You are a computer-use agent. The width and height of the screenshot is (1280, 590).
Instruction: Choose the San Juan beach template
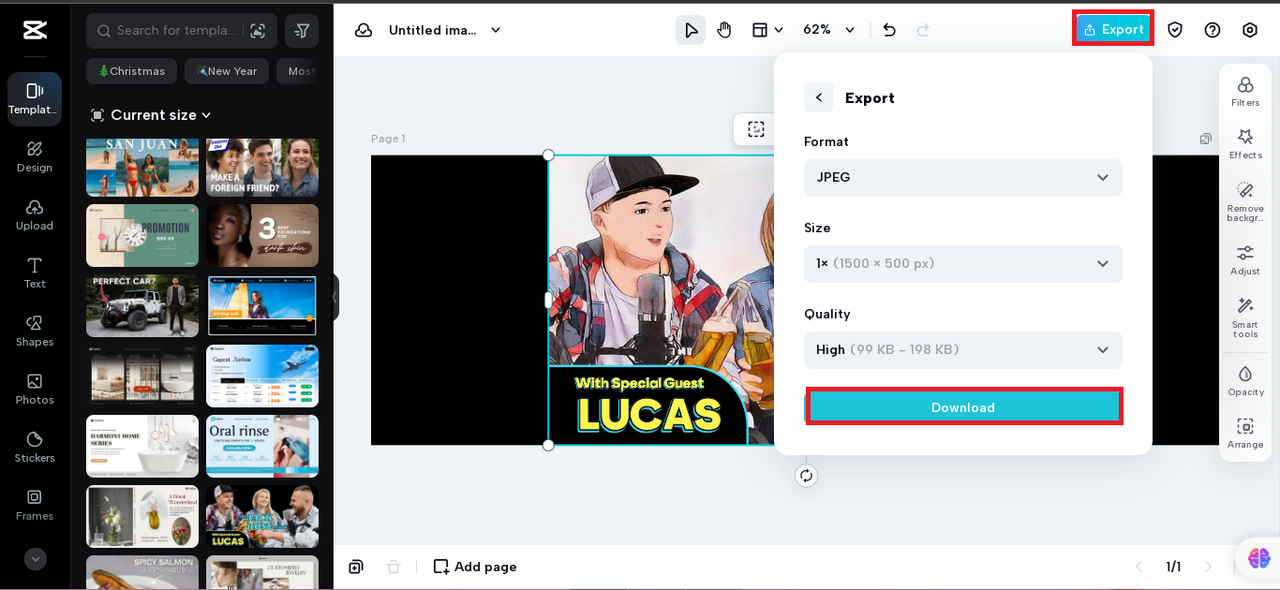[142, 167]
